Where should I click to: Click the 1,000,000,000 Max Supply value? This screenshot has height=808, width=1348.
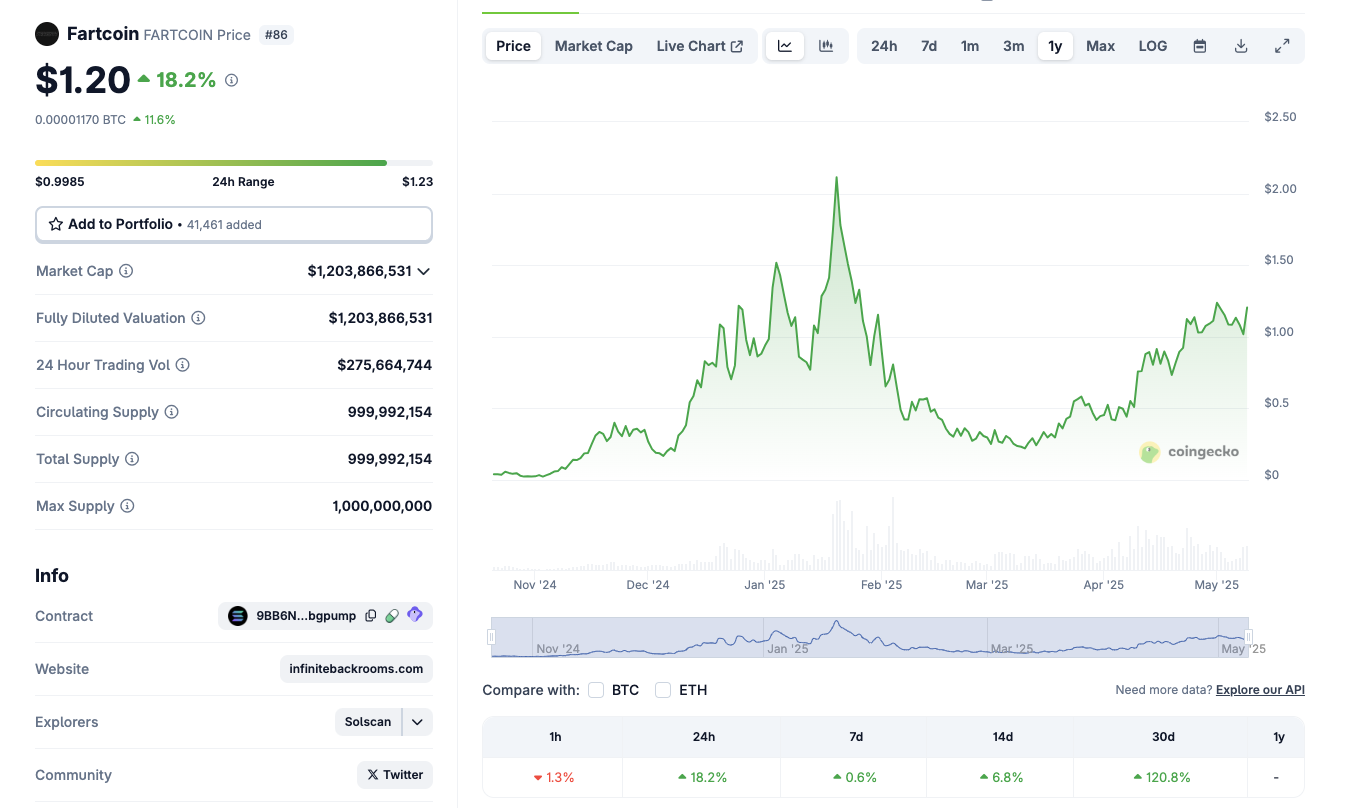[382, 506]
